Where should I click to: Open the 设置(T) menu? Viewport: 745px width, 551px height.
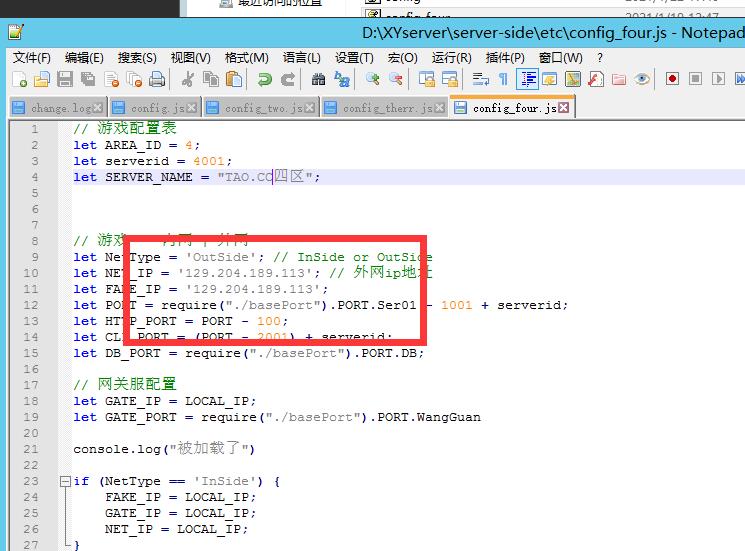coord(354,57)
